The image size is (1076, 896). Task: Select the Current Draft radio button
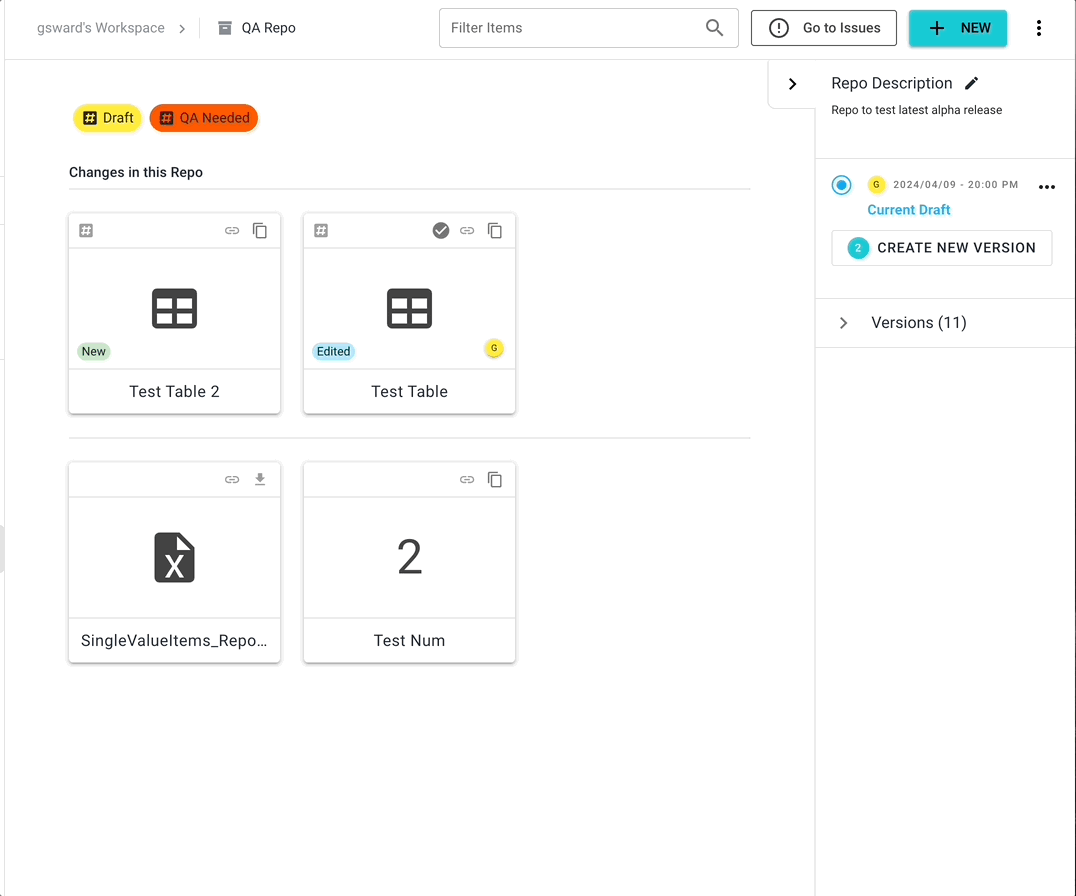[842, 185]
